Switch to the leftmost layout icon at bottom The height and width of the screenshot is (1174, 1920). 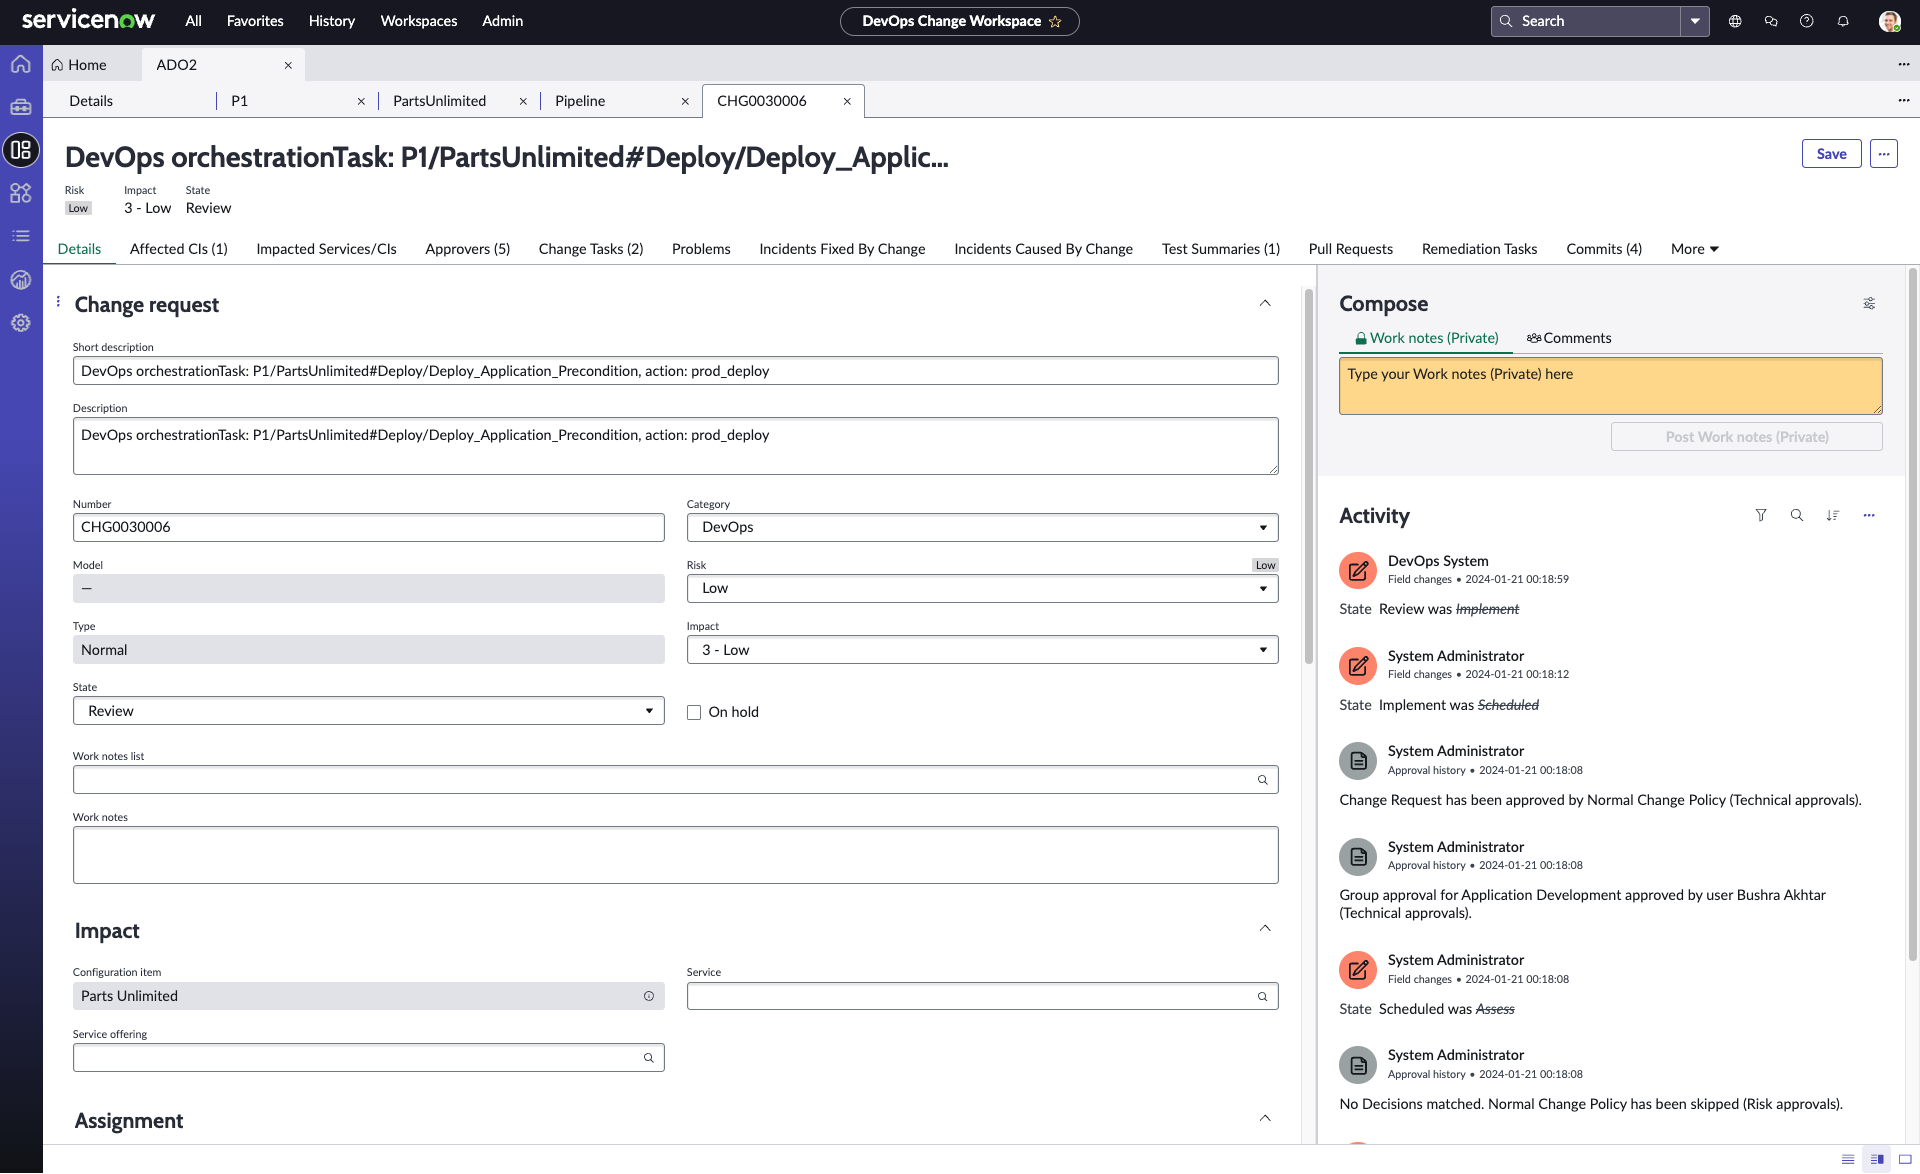[1848, 1160]
